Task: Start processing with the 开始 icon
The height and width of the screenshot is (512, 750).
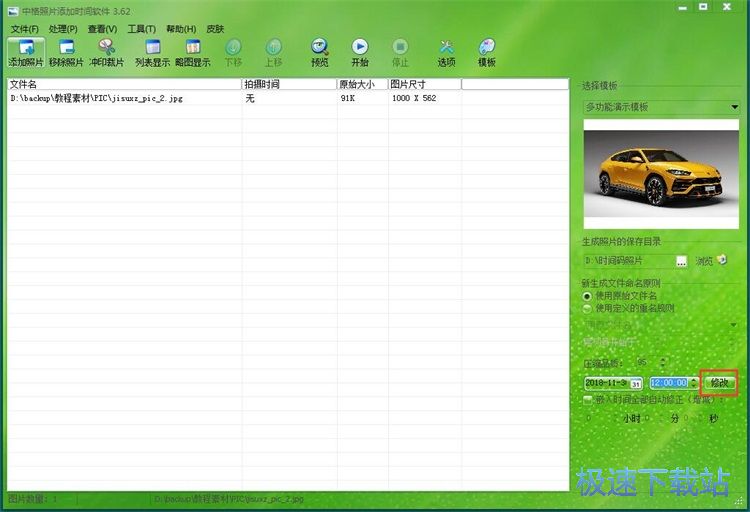Action: click(x=360, y=52)
